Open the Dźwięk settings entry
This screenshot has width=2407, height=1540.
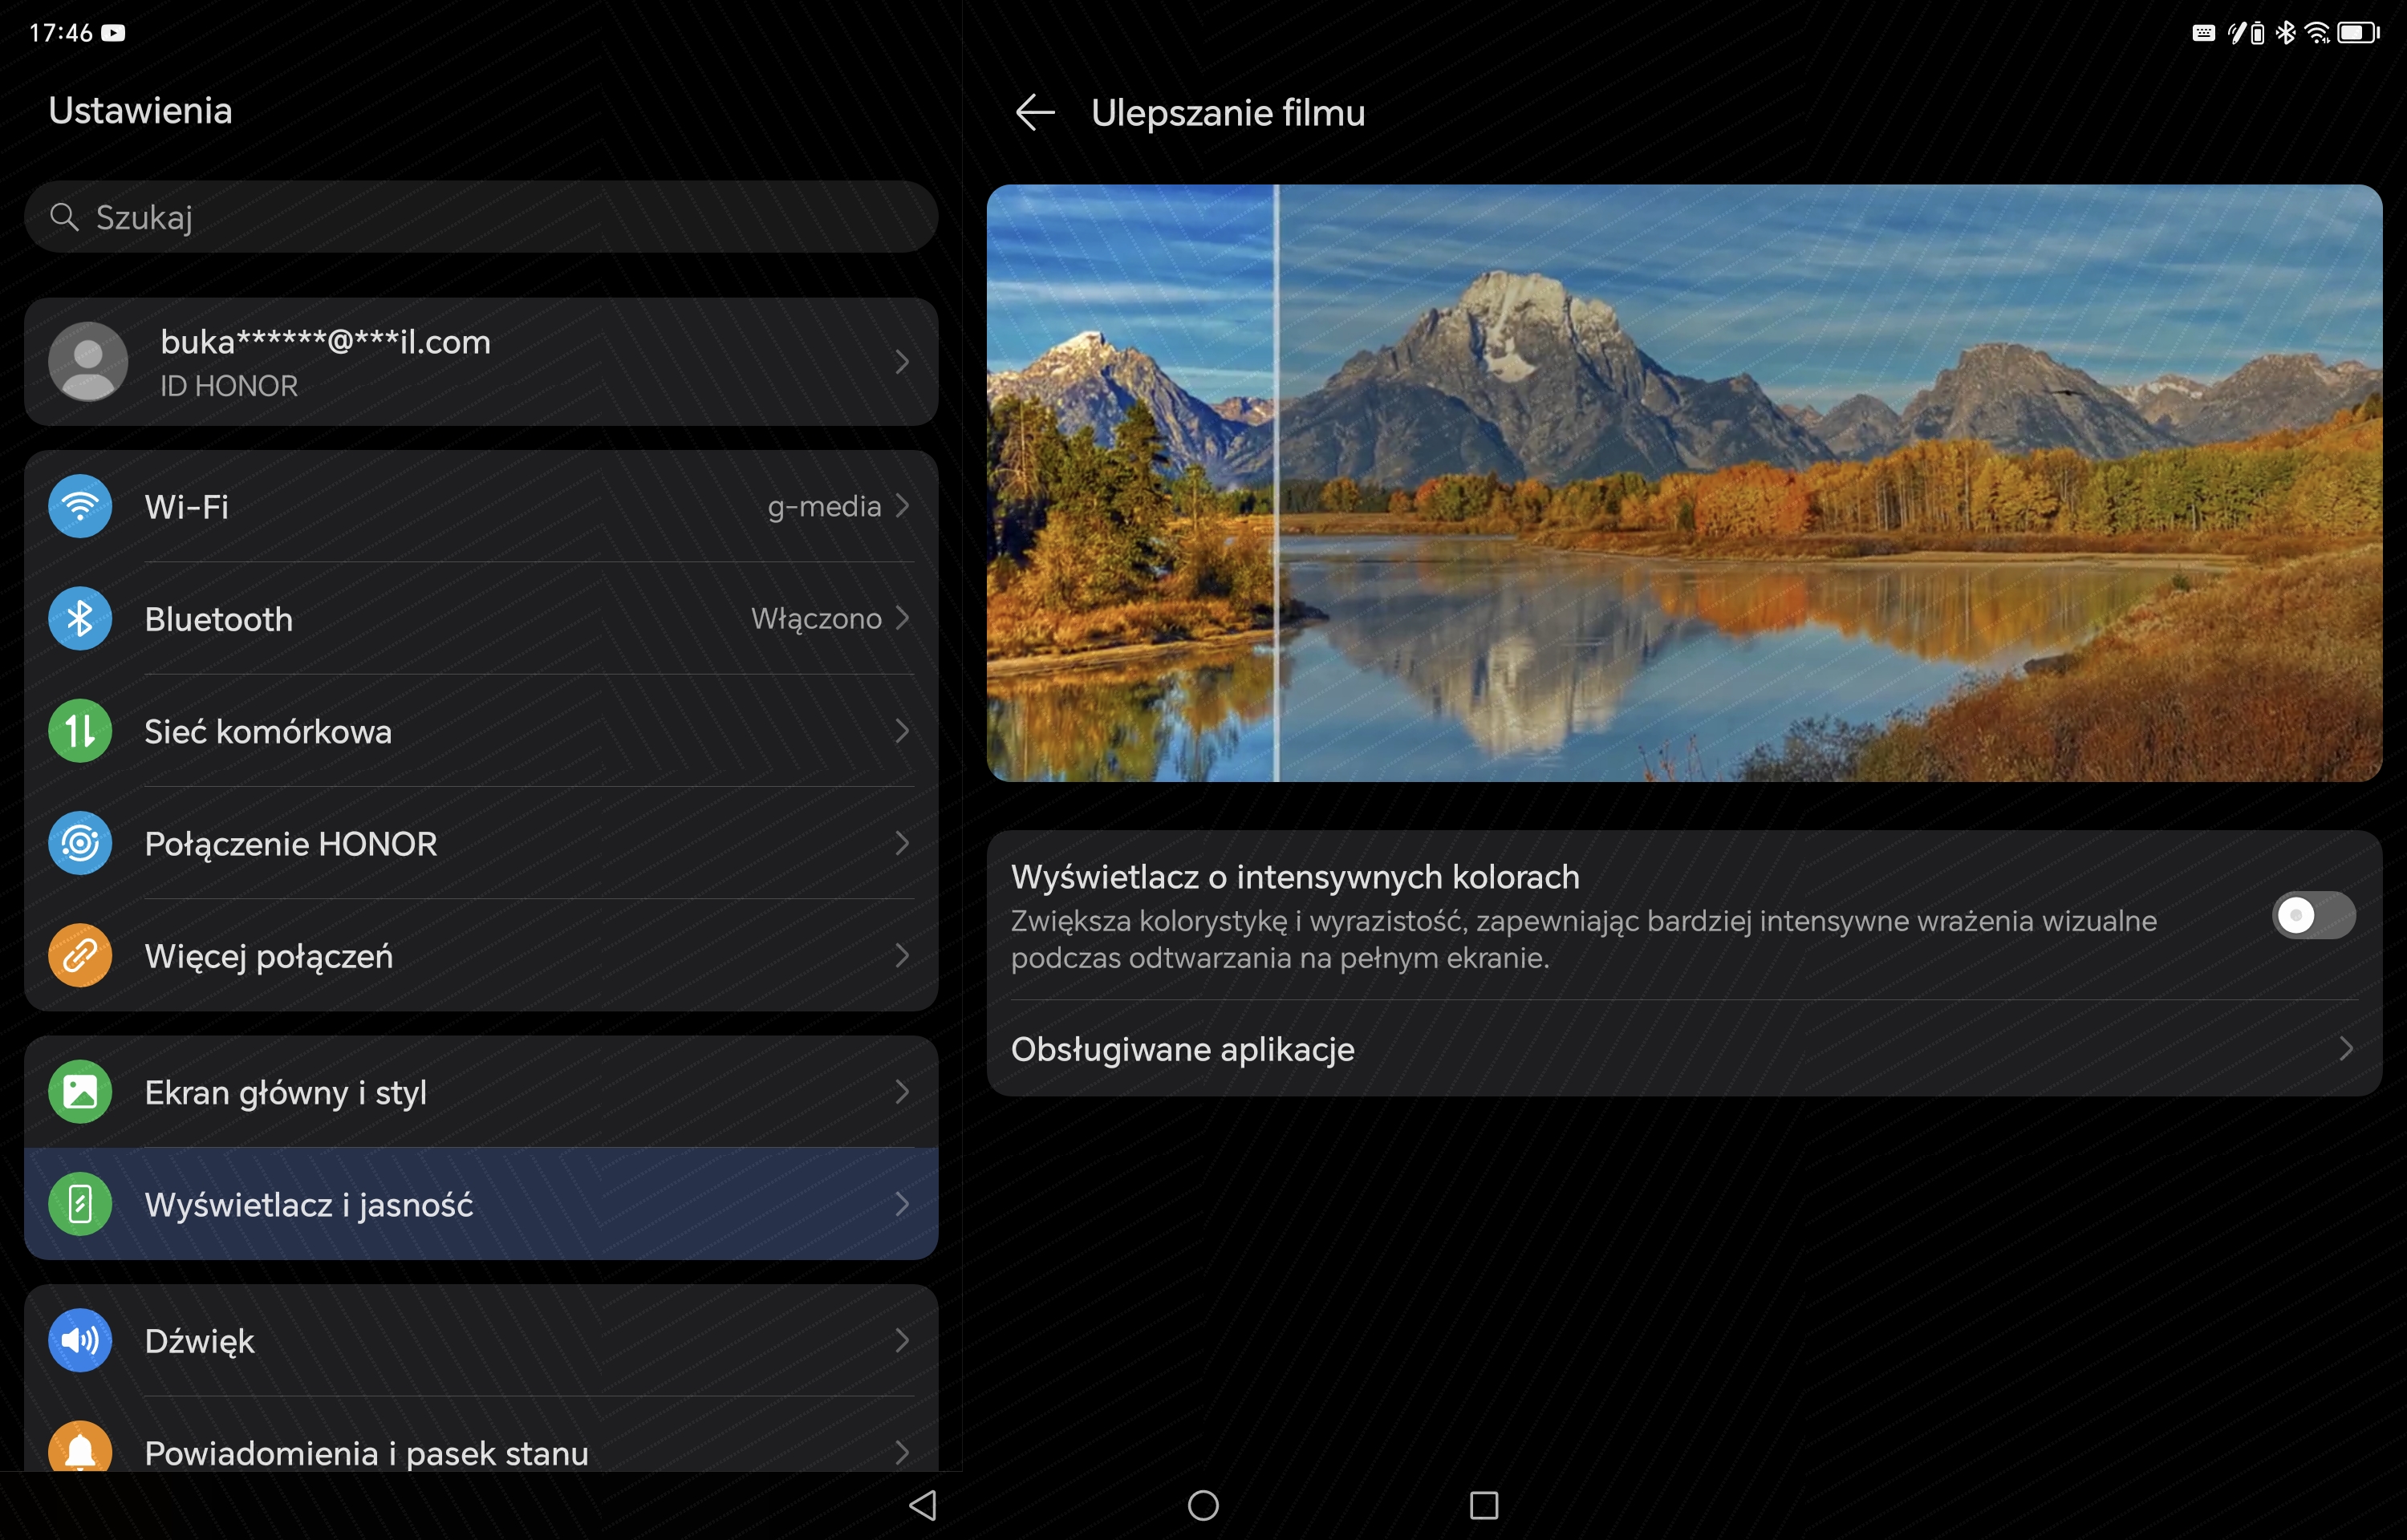point(481,1340)
